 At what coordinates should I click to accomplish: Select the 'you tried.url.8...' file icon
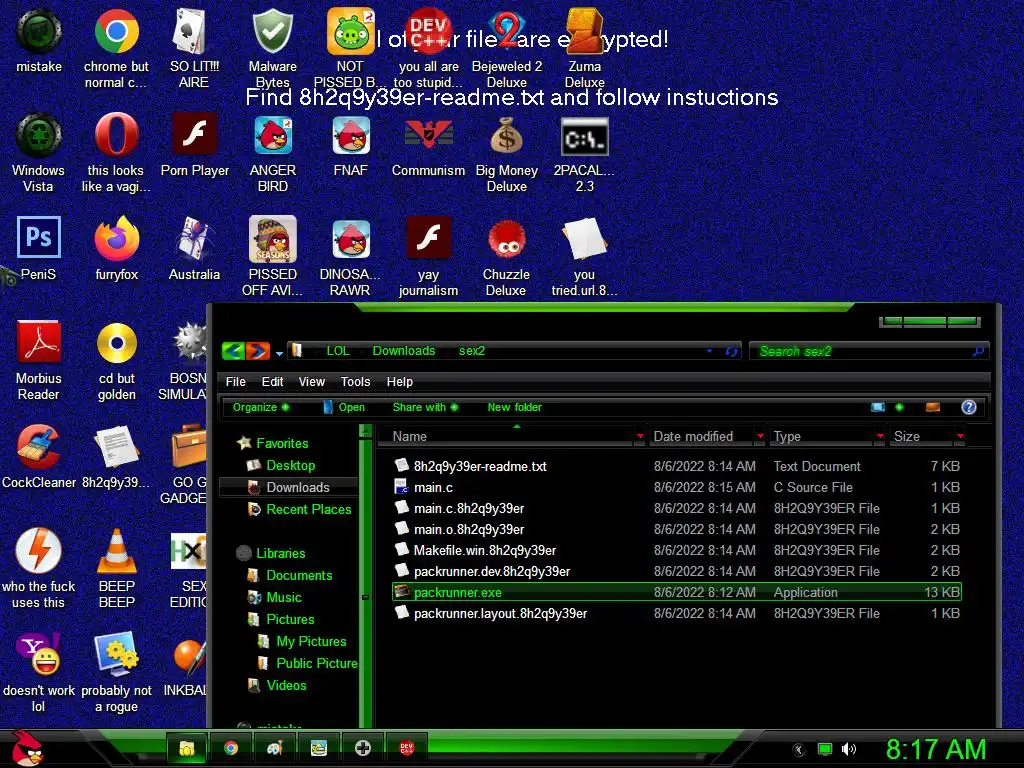pyautogui.click(x=584, y=256)
